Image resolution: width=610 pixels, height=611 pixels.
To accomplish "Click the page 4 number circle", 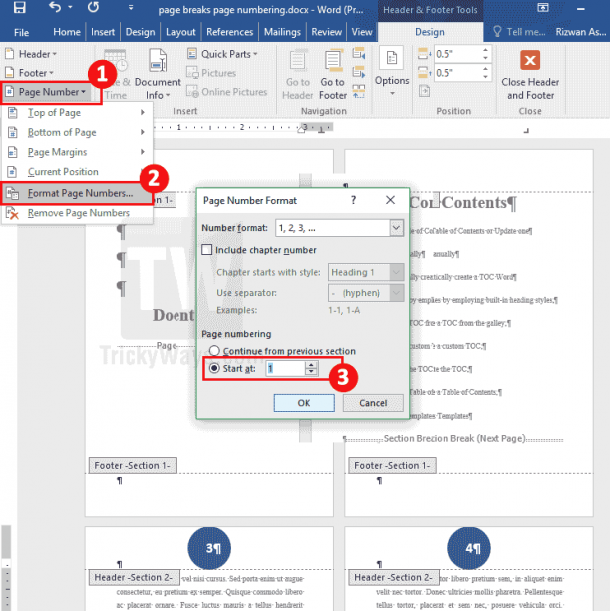I will click(x=469, y=548).
